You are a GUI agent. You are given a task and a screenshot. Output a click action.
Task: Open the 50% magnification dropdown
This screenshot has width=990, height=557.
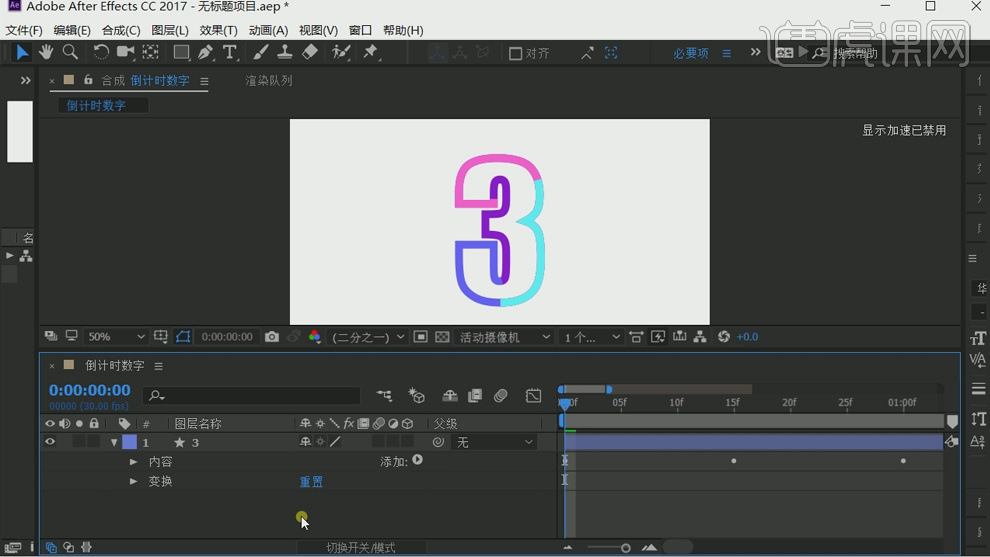click(x=116, y=337)
